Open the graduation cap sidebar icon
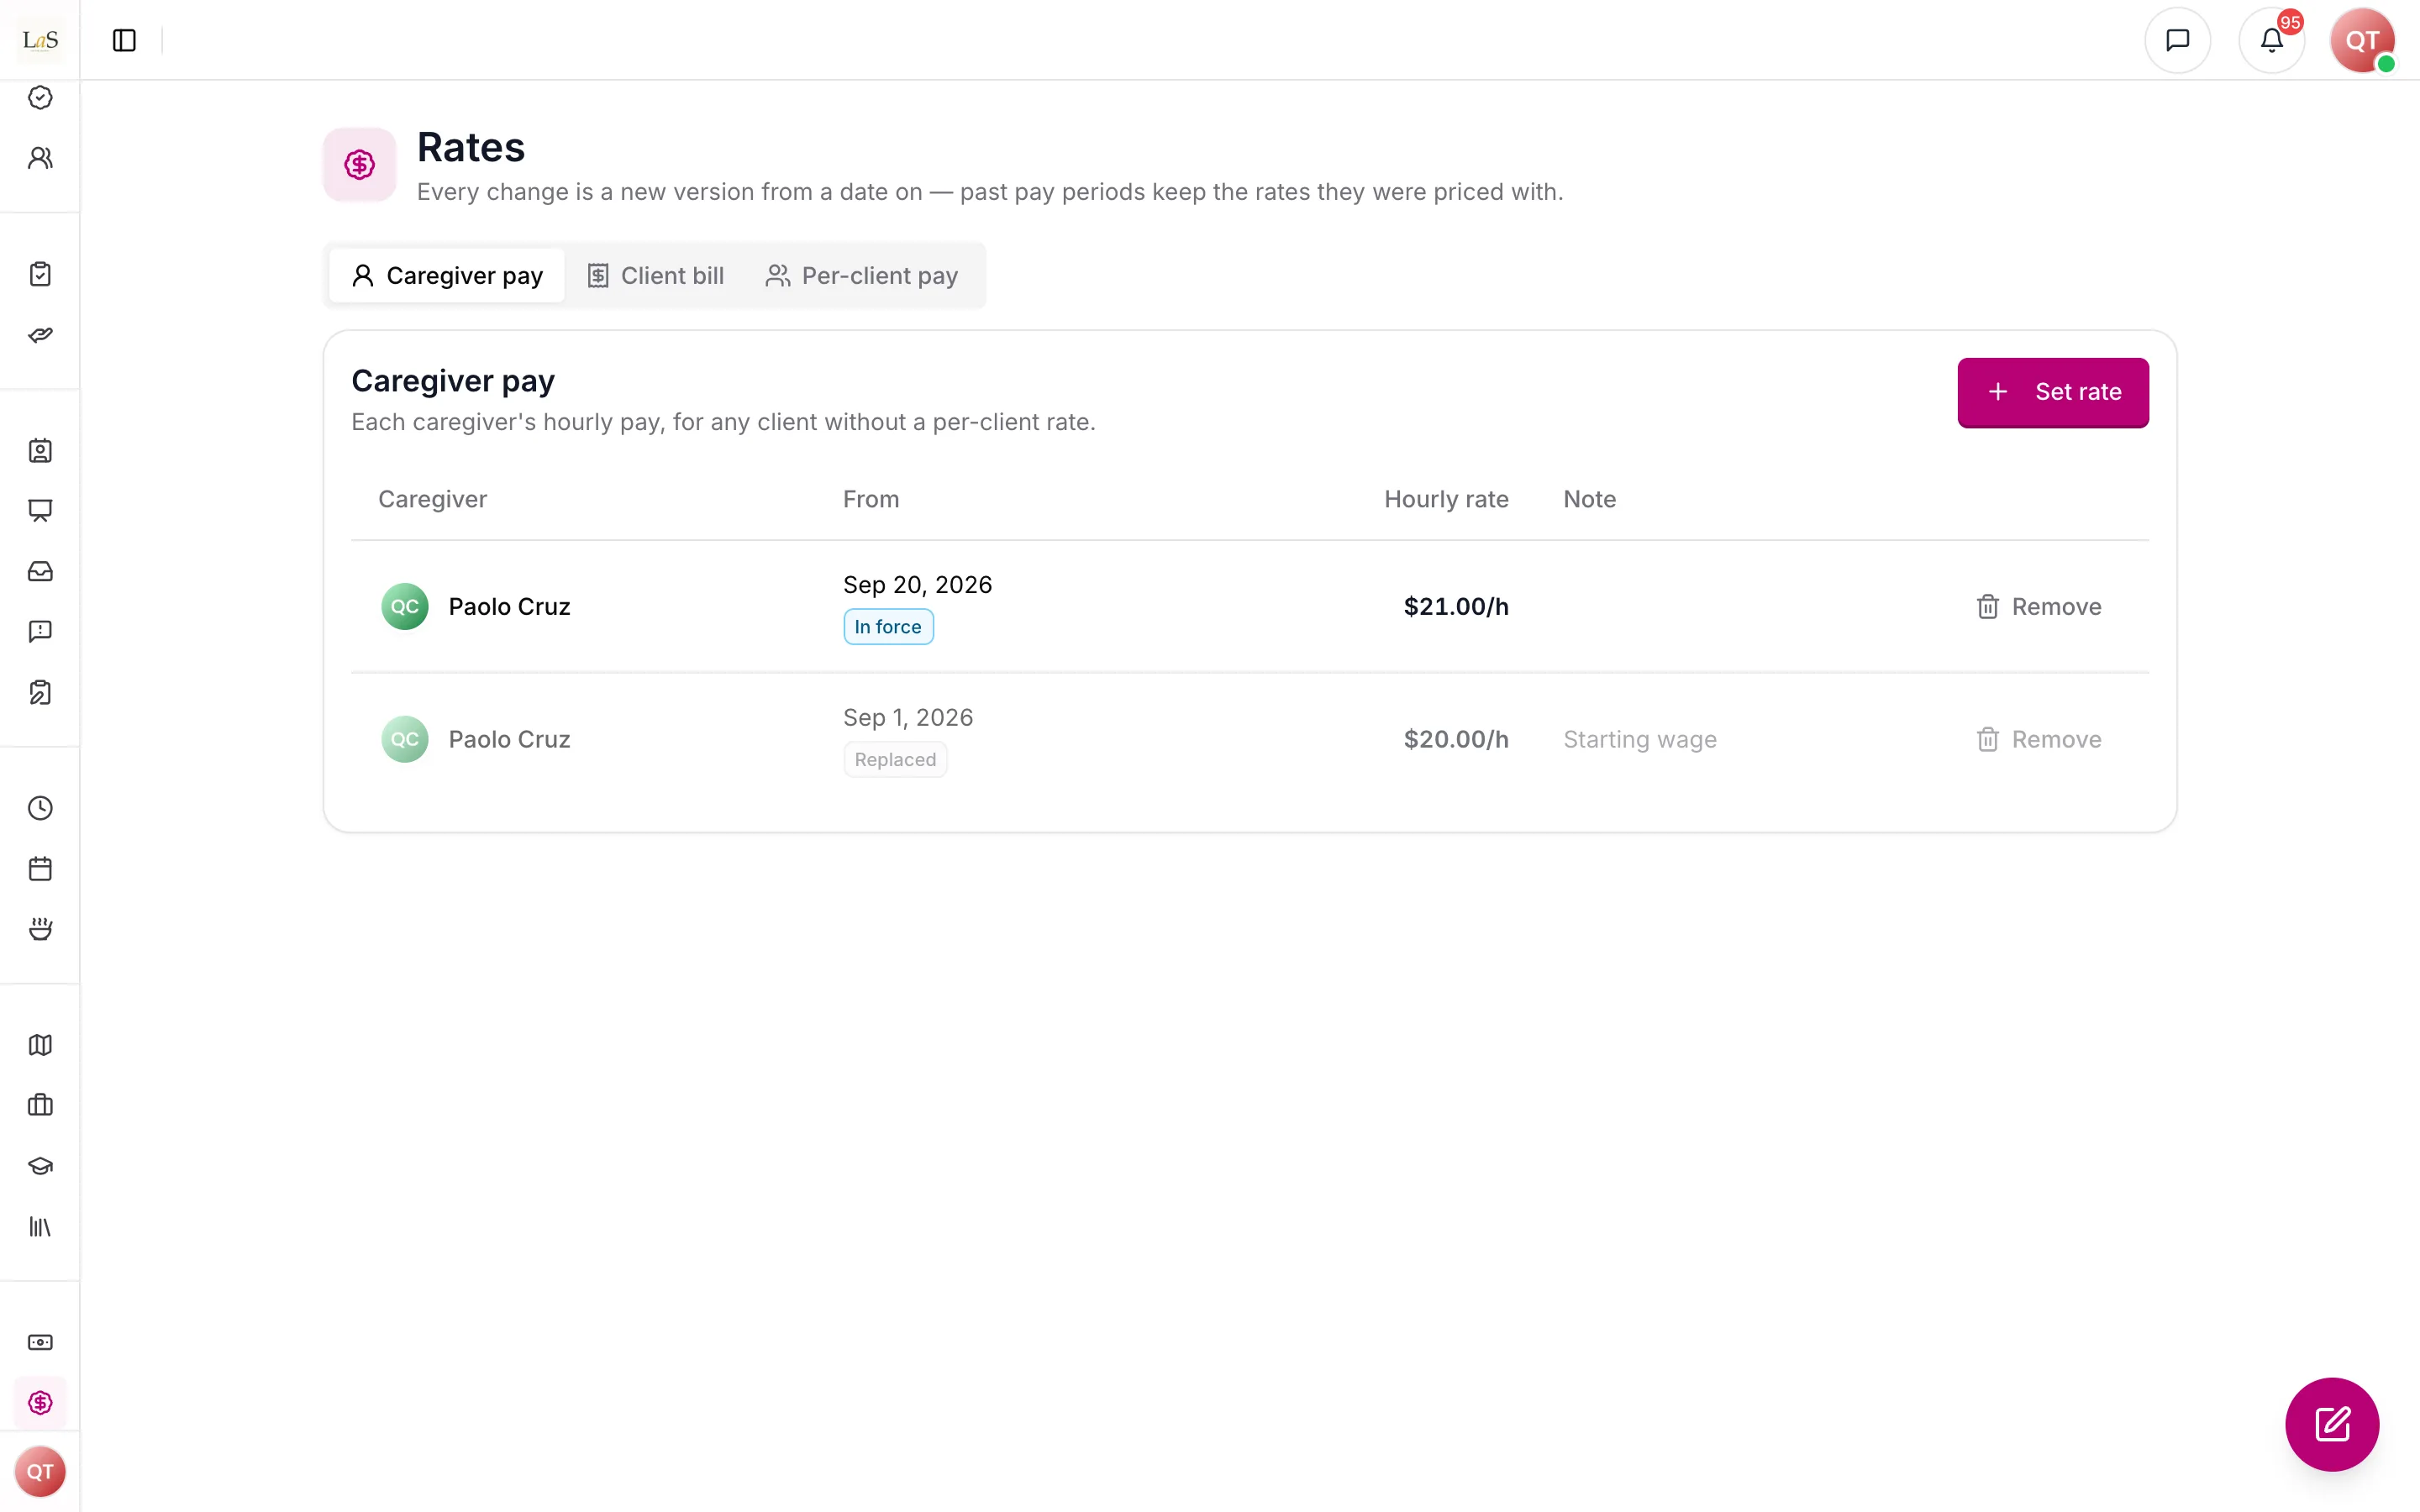 pos(40,1166)
